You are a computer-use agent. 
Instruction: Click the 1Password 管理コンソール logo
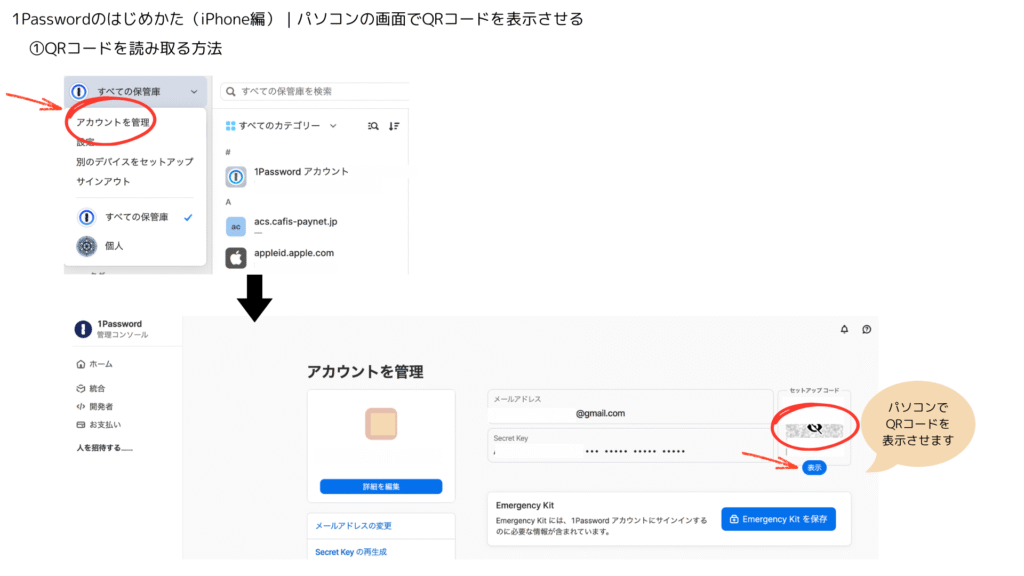pyautogui.click(x=83, y=329)
